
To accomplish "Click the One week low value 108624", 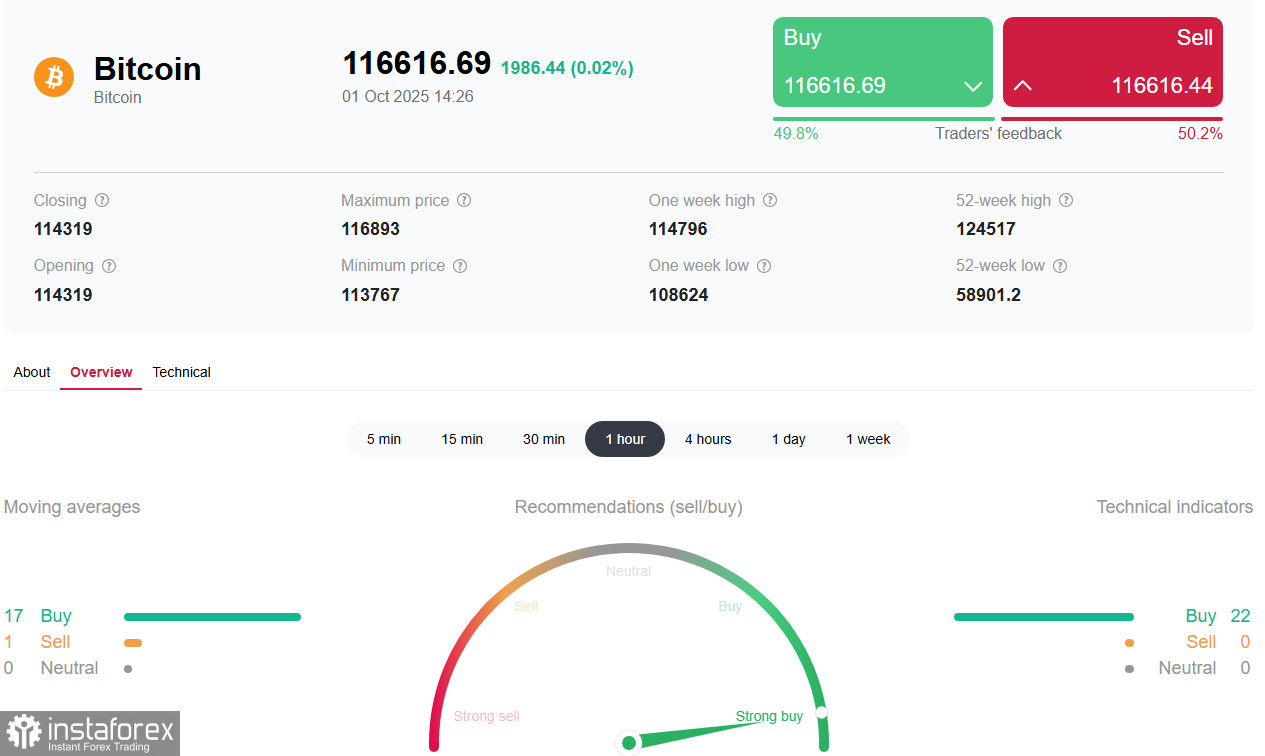I will click(678, 295).
